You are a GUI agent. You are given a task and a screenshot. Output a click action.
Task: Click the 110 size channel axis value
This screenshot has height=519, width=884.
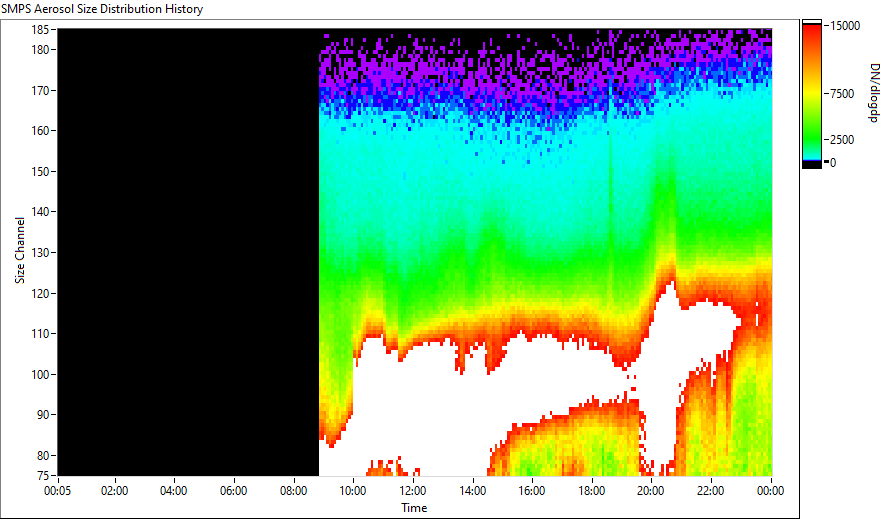(x=40, y=334)
